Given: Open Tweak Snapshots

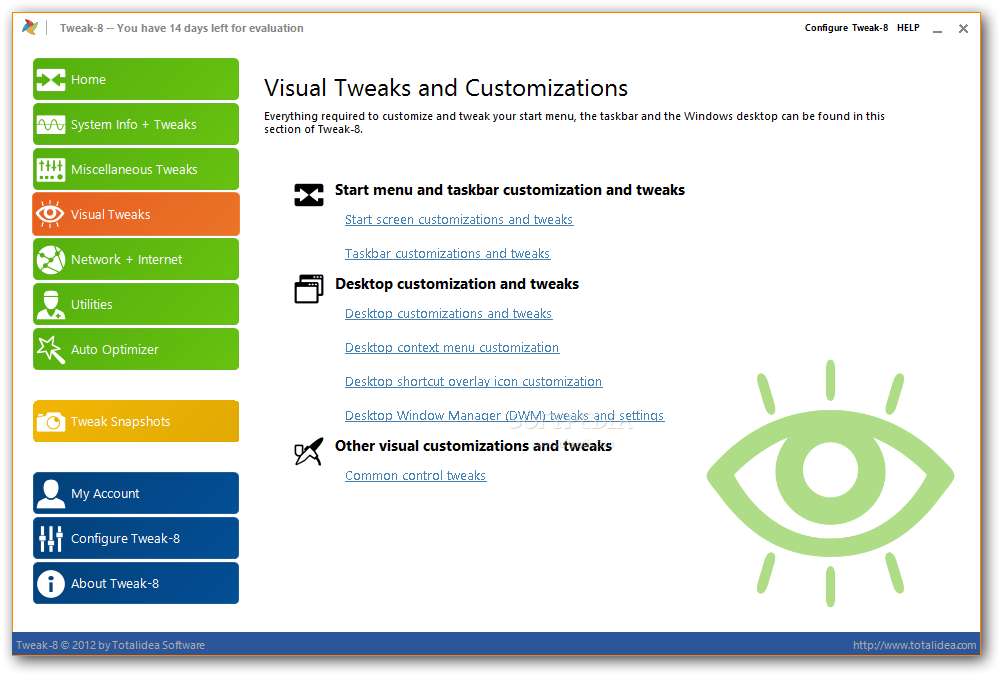Looking at the screenshot, I should click(136, 421).
